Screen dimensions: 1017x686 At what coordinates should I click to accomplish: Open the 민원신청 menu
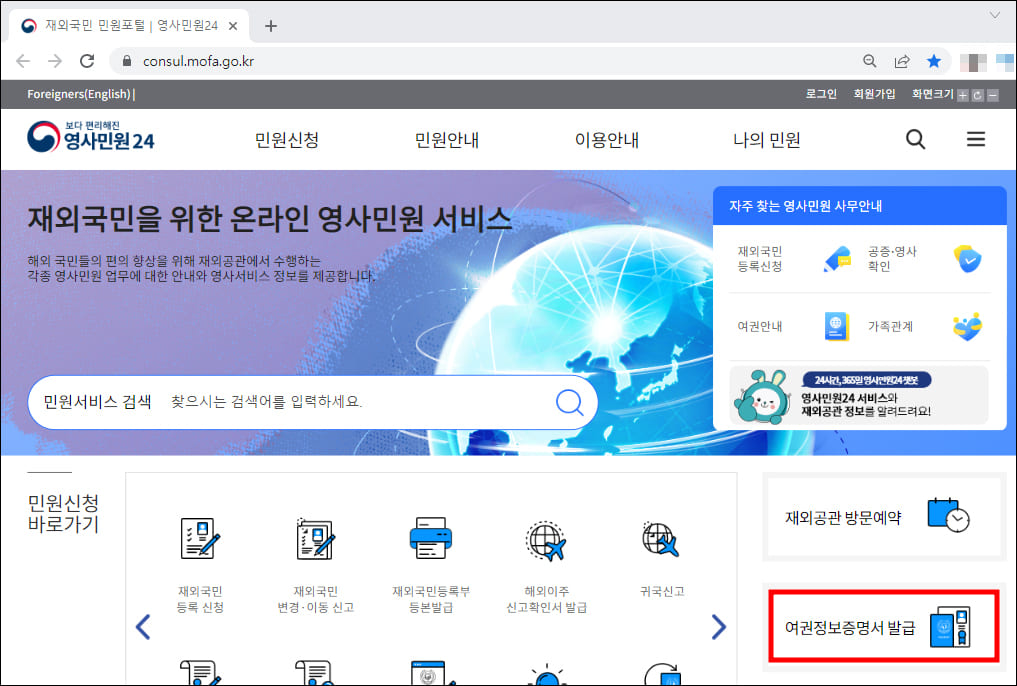tap(286, 140)
